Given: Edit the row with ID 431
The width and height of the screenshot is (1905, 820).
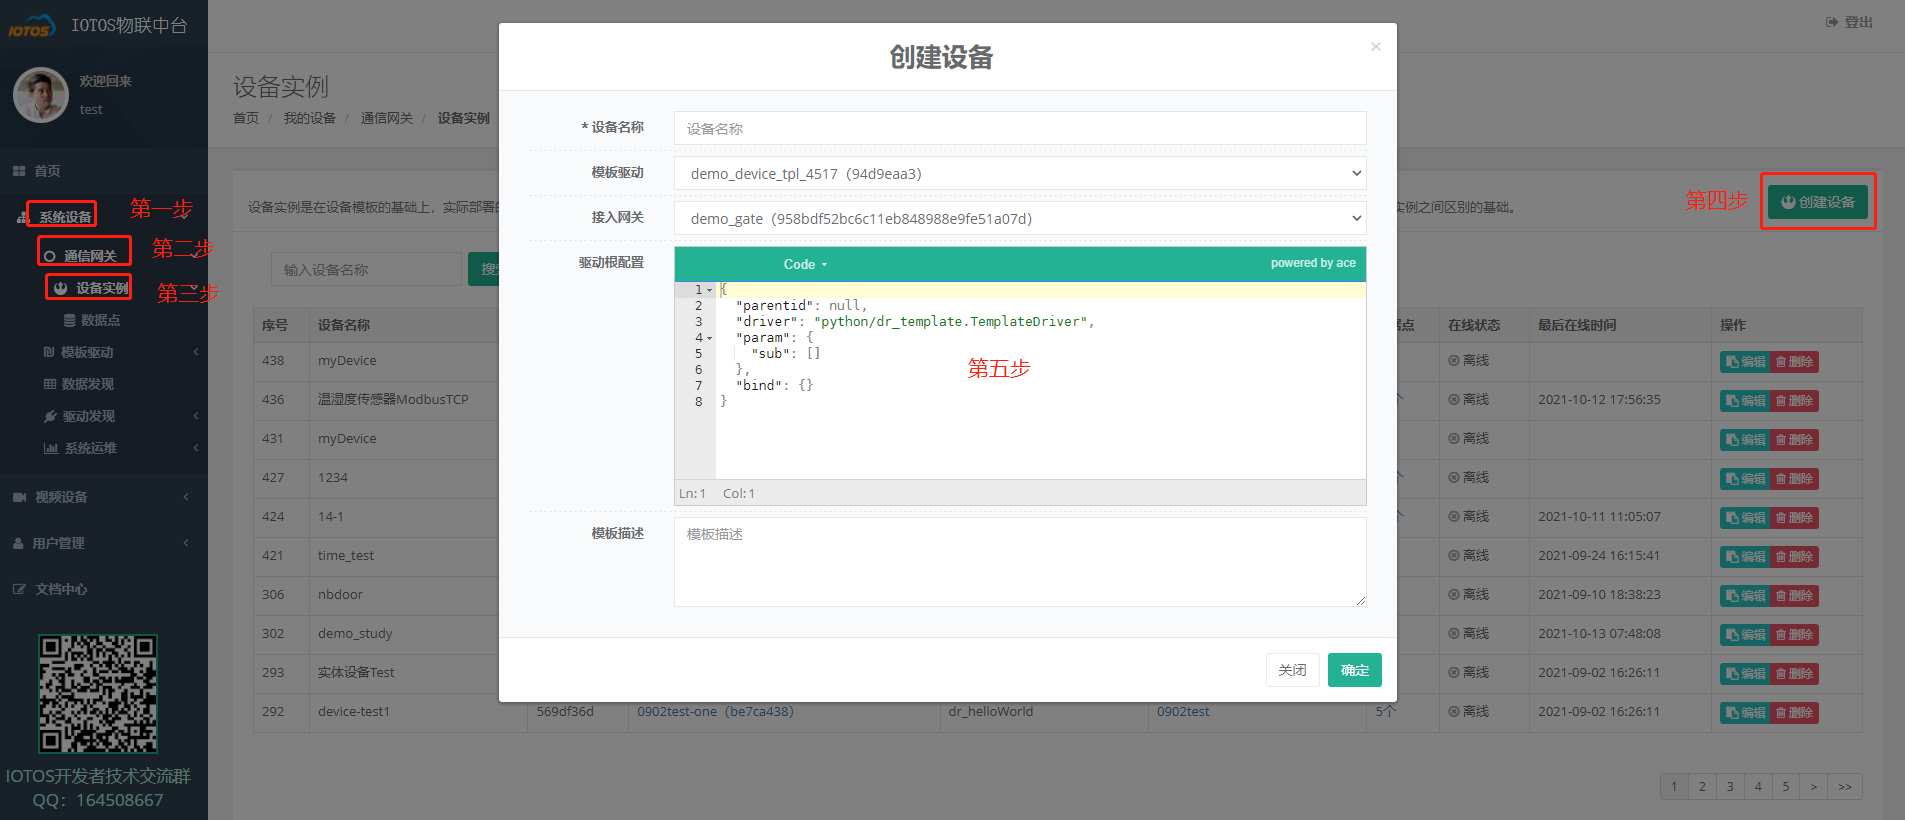Looking at the screenshot, I should [x=1745, y=440].
